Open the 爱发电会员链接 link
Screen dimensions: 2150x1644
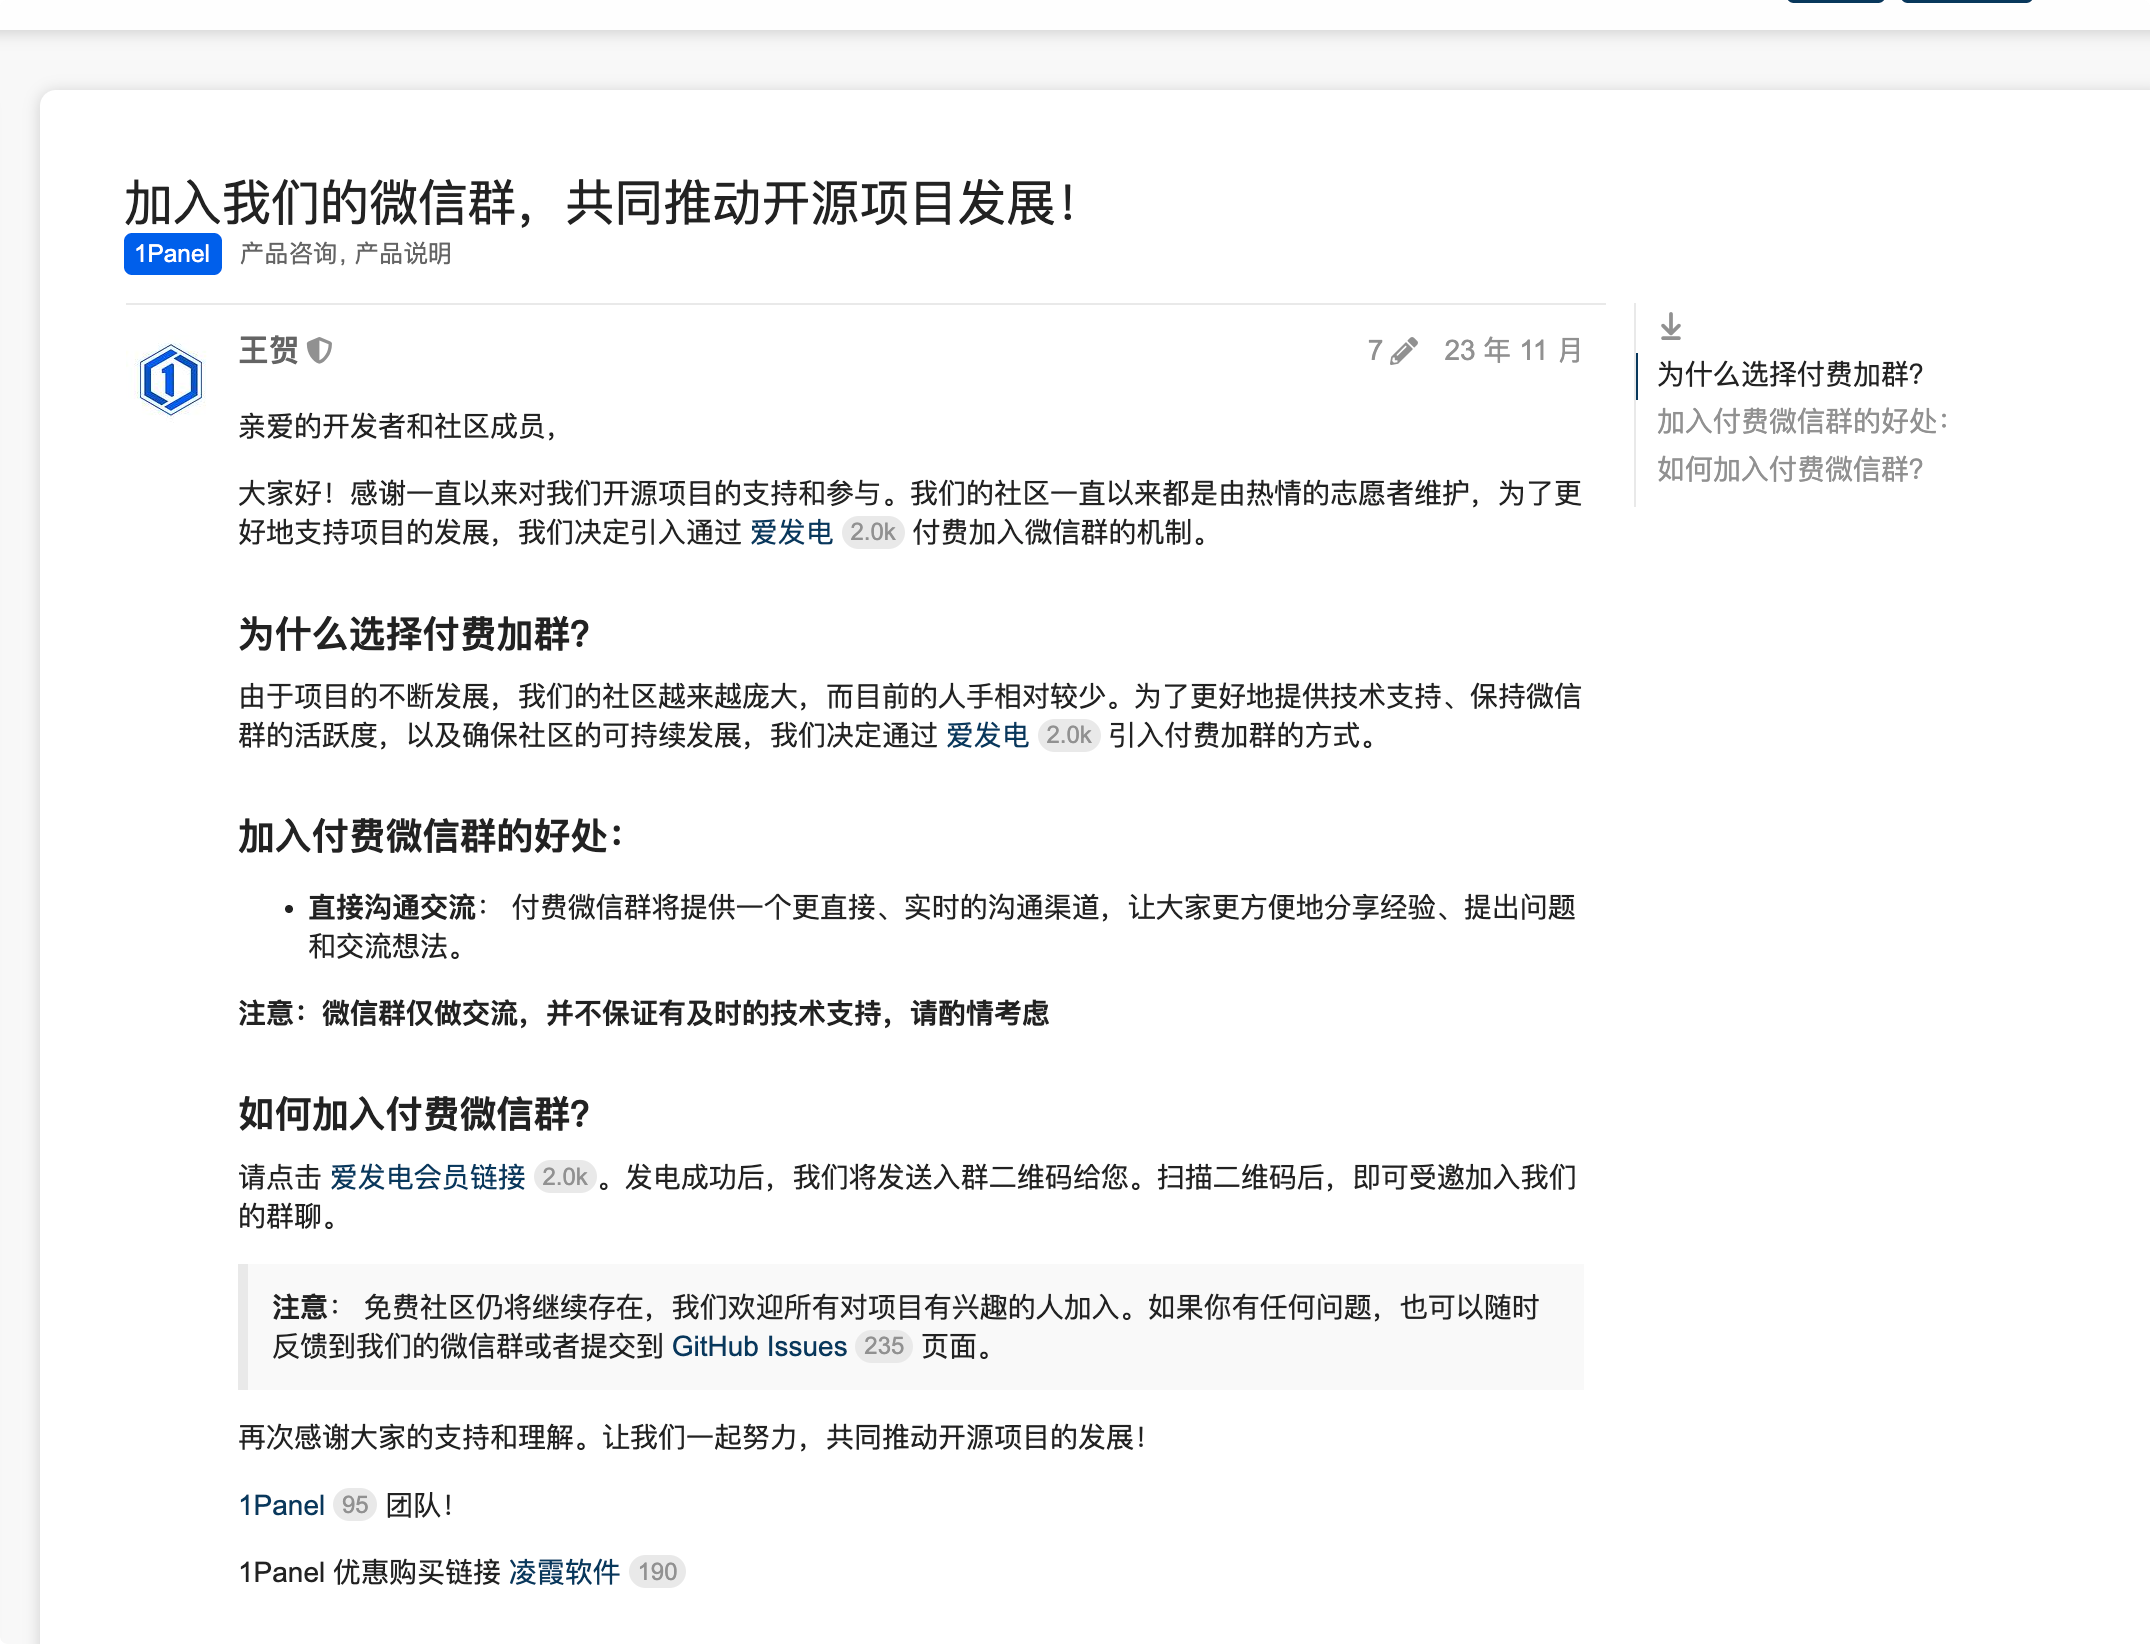pos(428,1178)
